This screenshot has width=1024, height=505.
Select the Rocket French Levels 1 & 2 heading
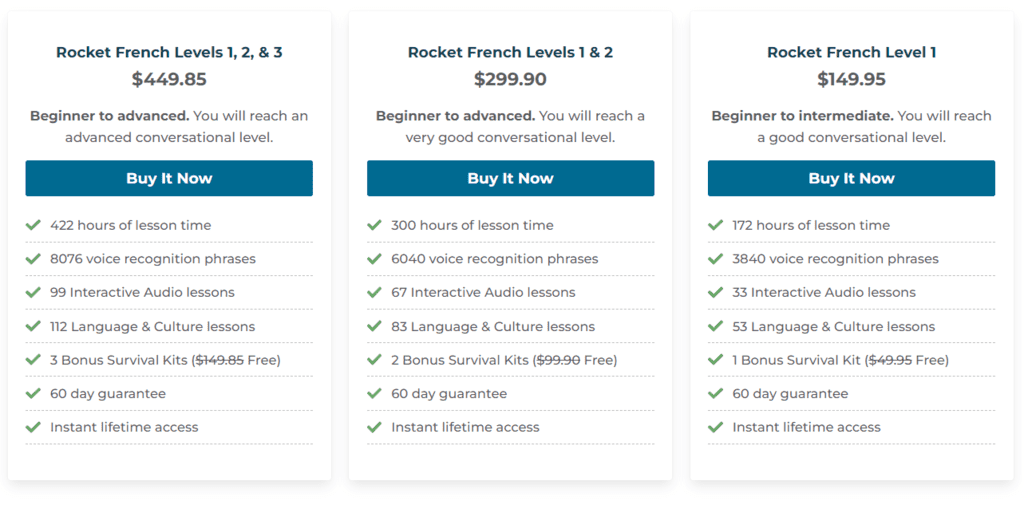510,52
